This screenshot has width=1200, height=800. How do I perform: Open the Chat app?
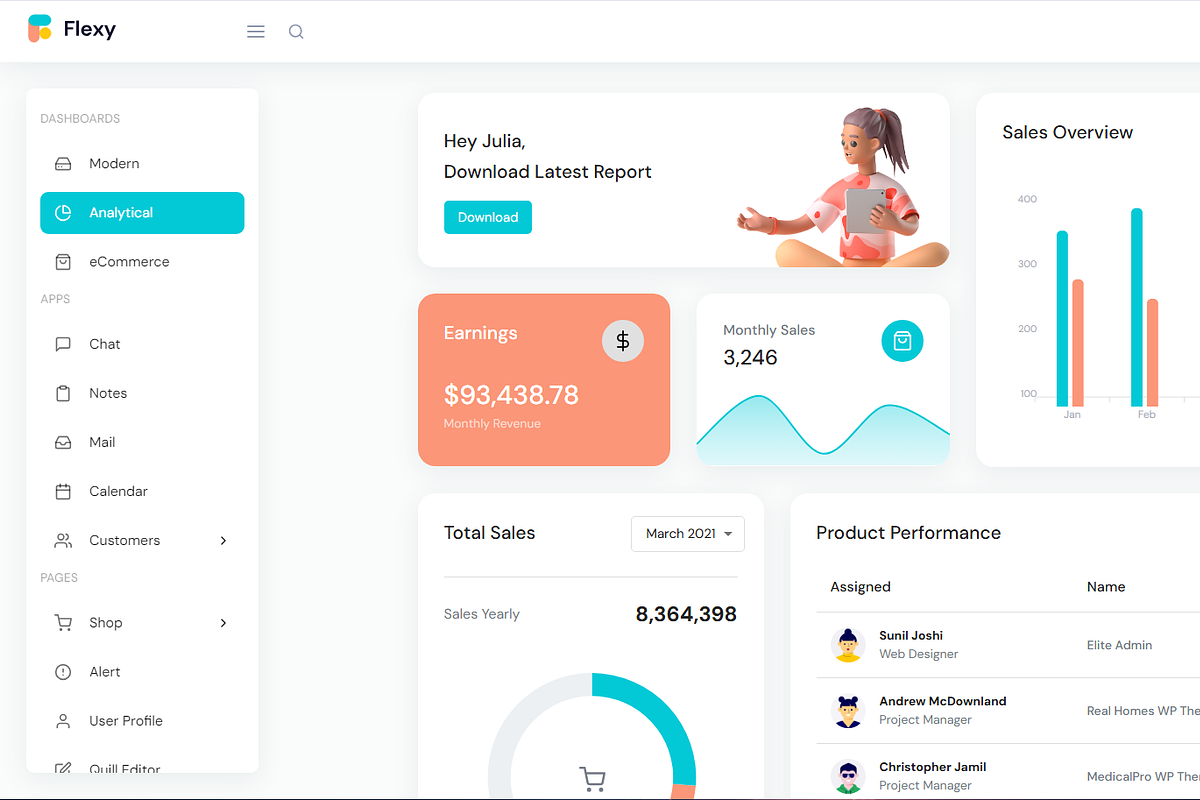tap(142, 344)
